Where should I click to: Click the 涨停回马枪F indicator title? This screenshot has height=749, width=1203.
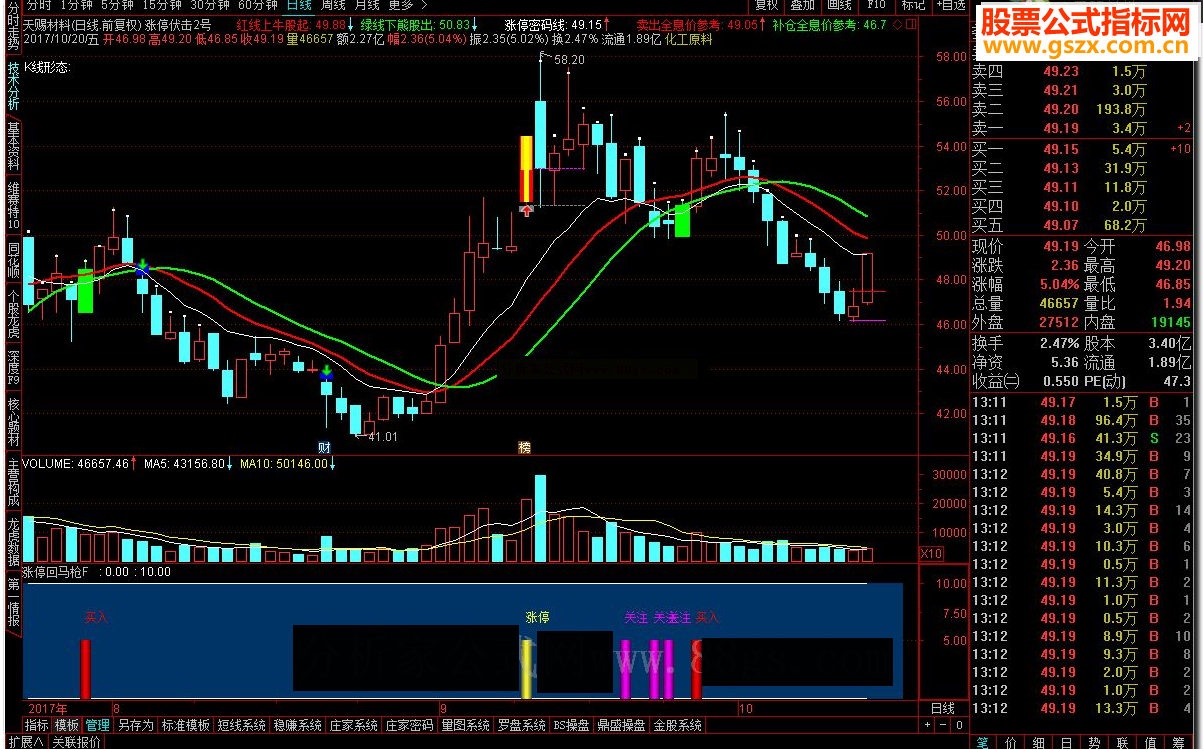(56, 572)
